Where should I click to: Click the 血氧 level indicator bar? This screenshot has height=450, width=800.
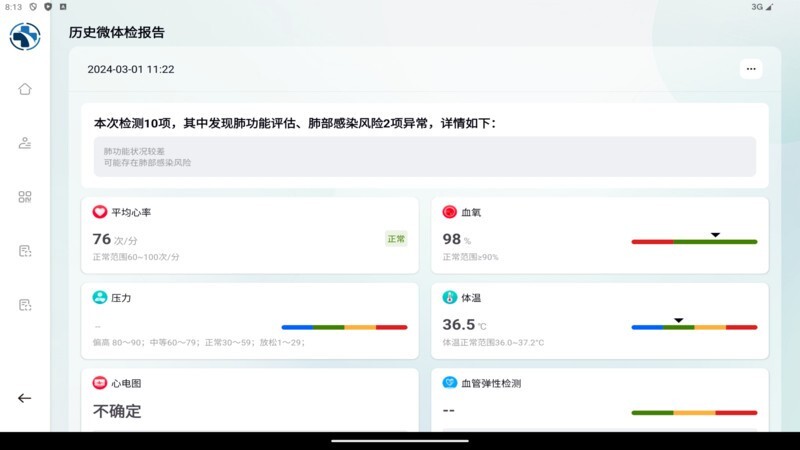tap(694, 241)
